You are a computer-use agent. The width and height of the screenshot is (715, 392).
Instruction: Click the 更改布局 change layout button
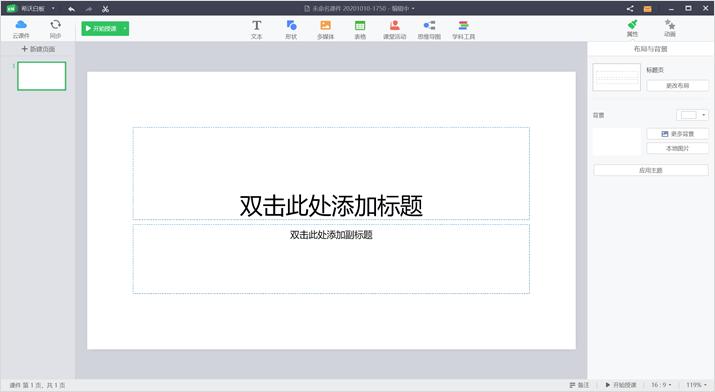677,85
